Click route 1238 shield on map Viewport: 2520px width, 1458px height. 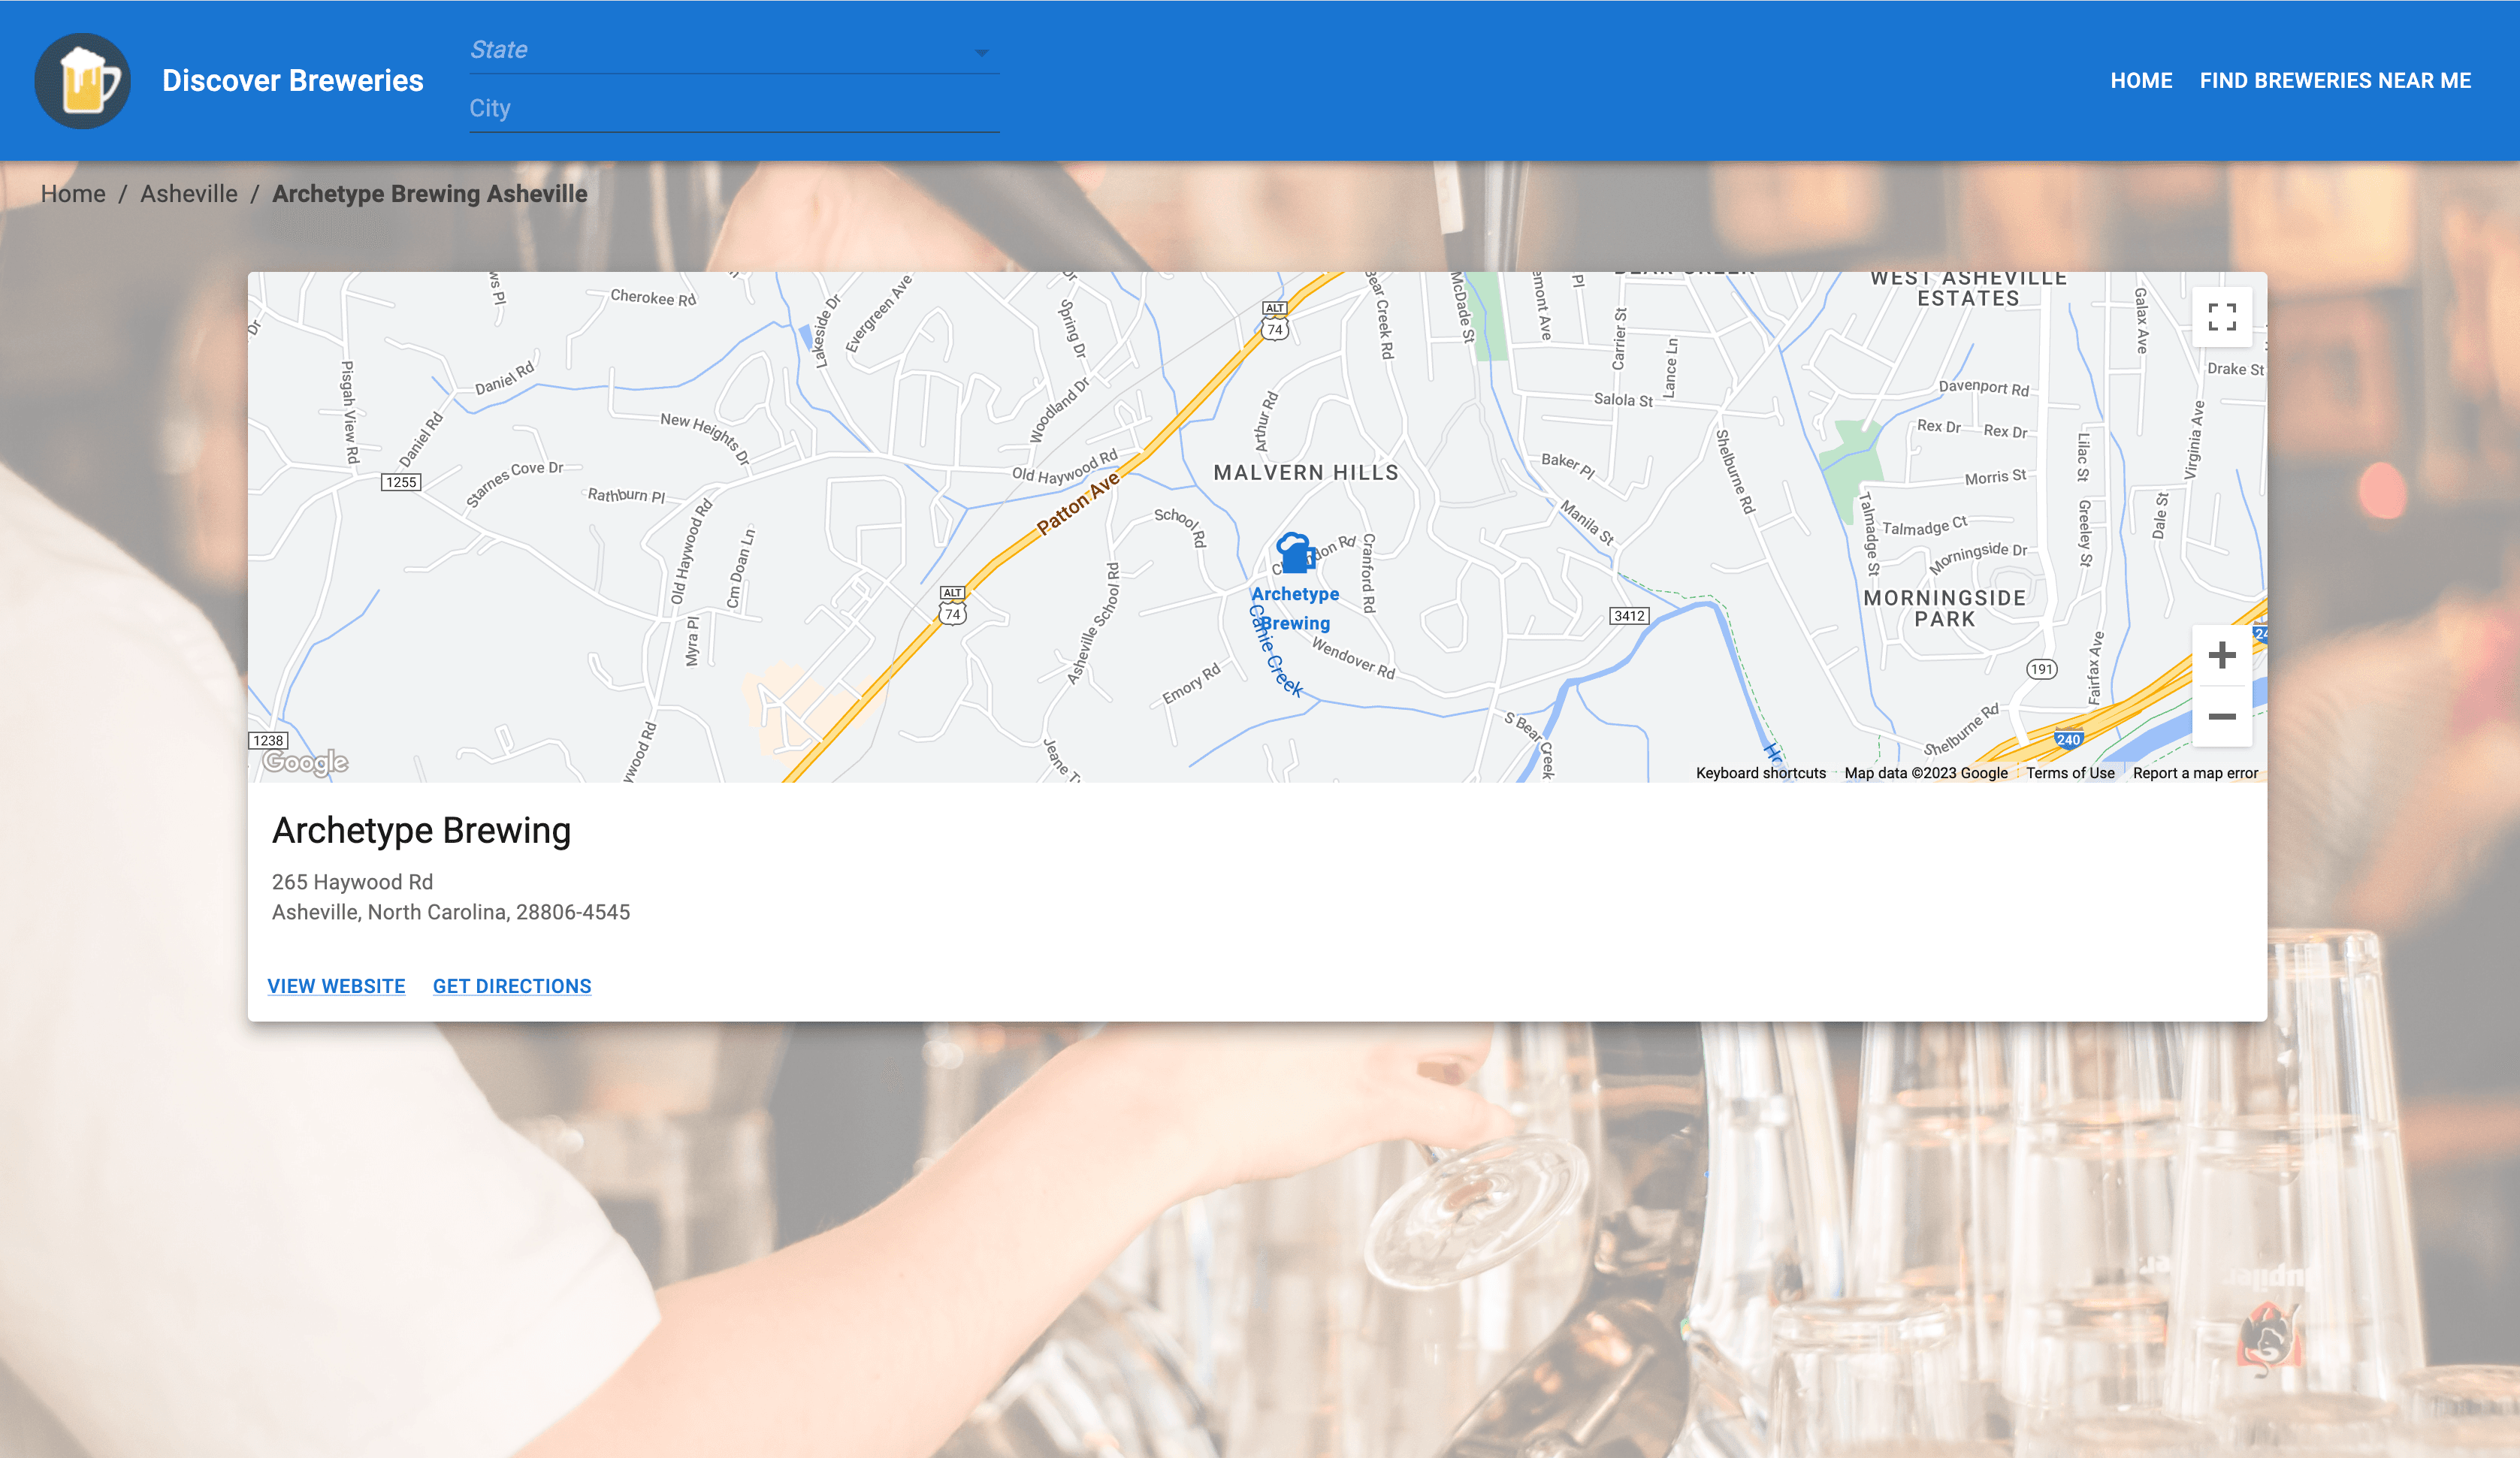[x=268, y=741]
